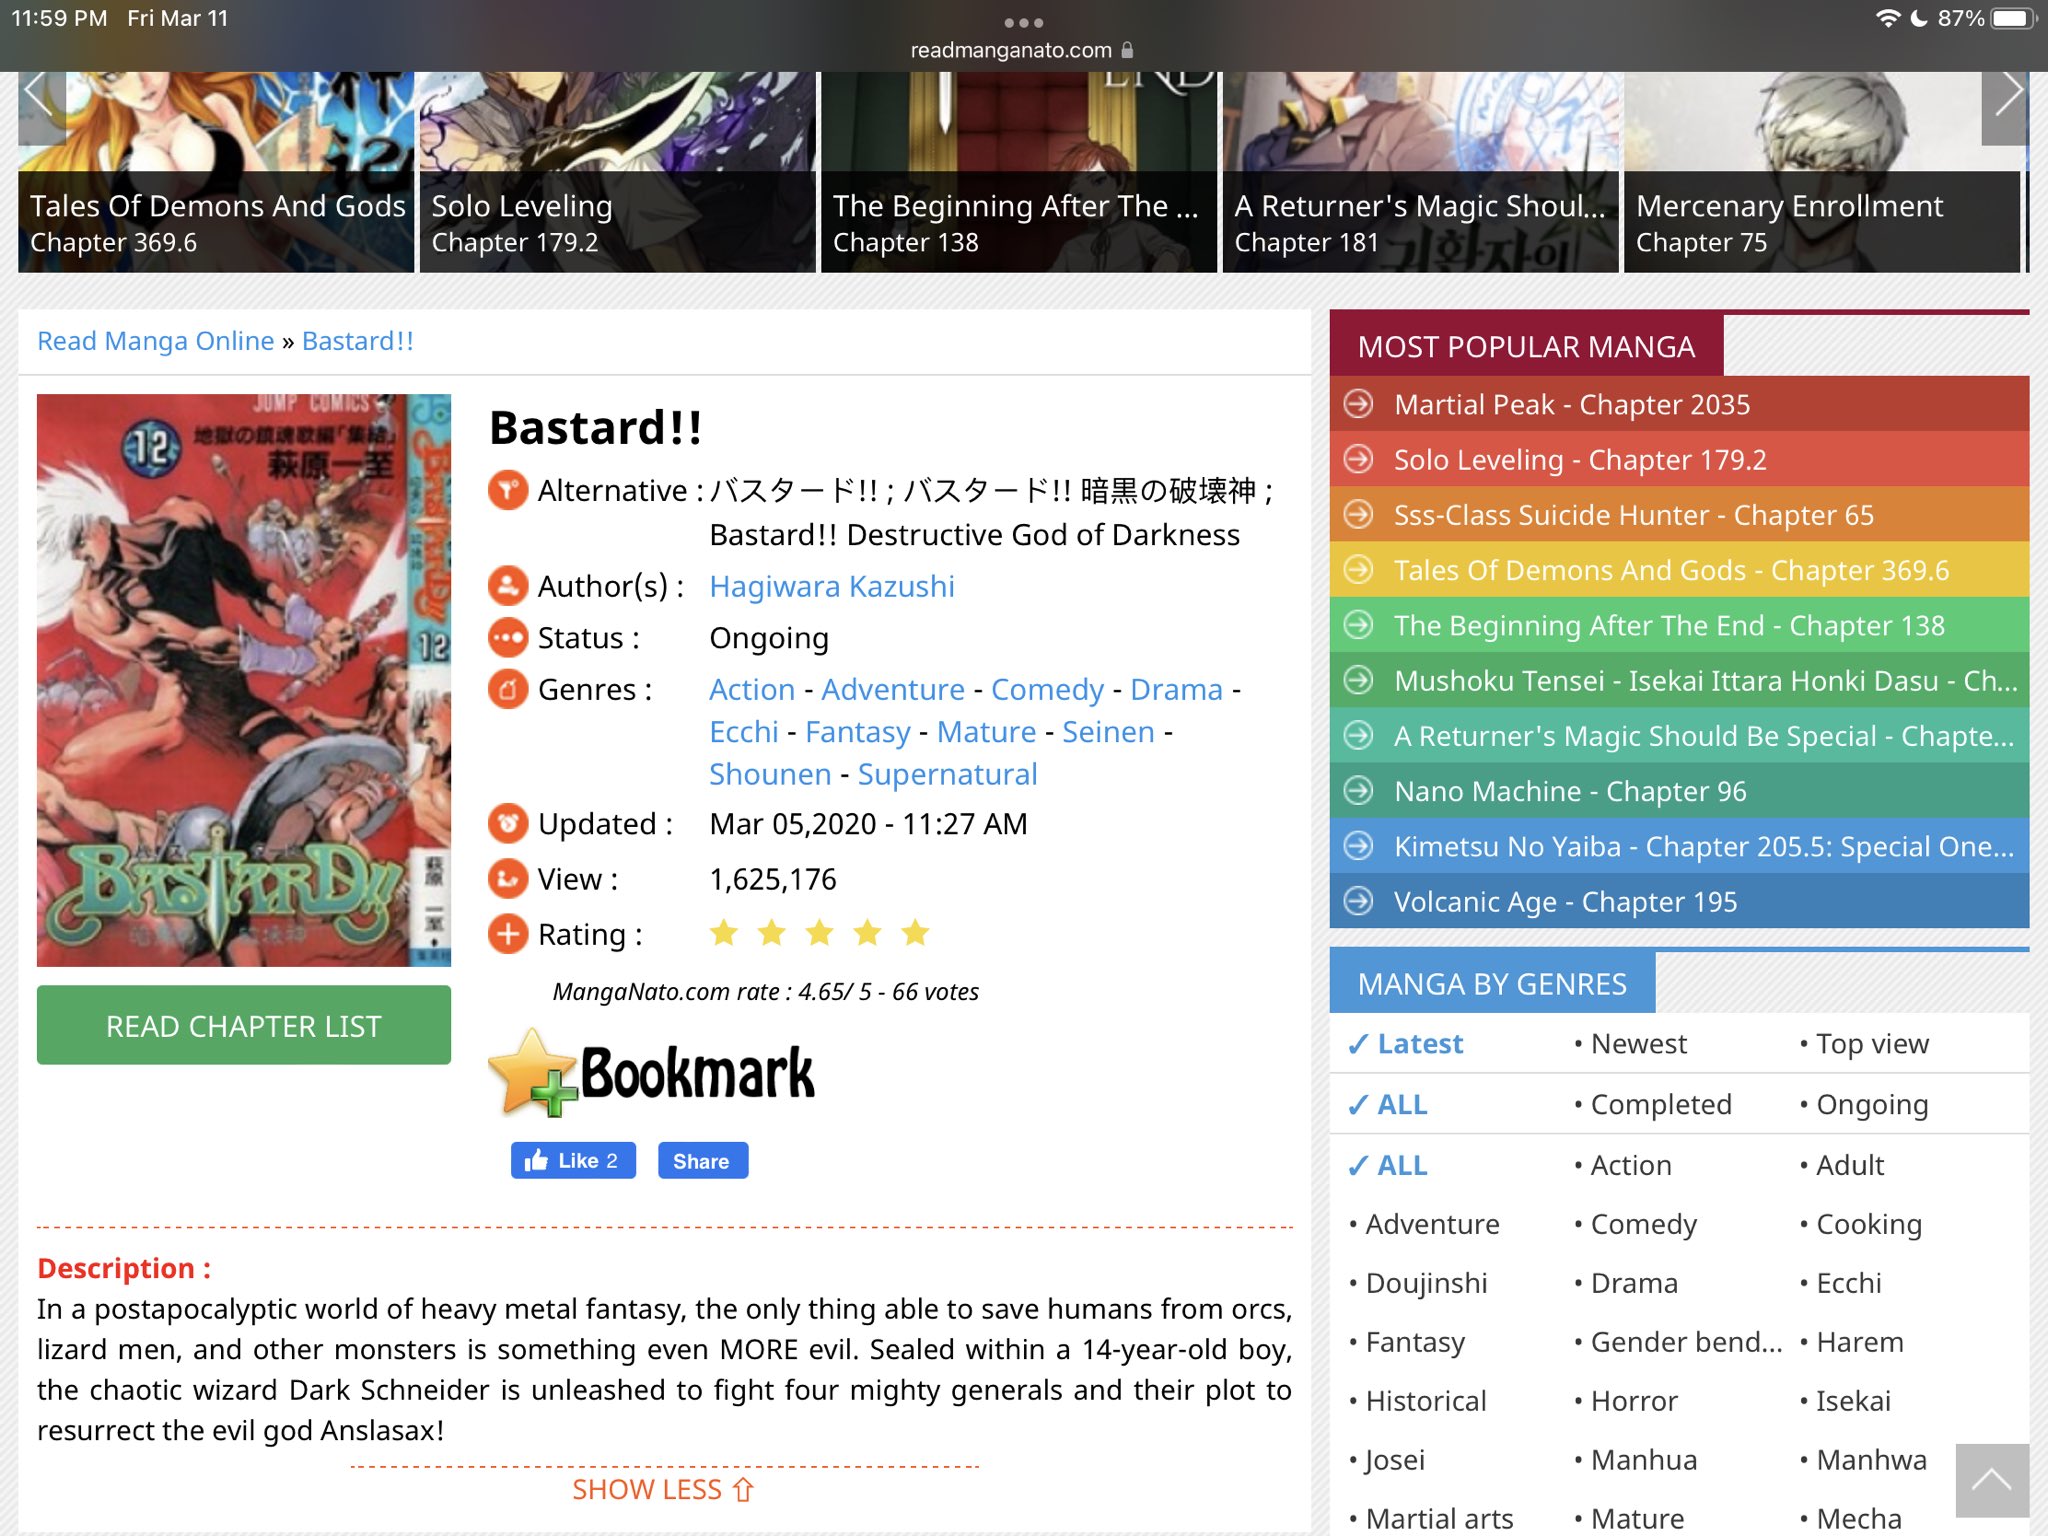This screenshot has height=1536, width=2048.
Task: Open Bastard!! breadcrumb link
Action: 358,341
